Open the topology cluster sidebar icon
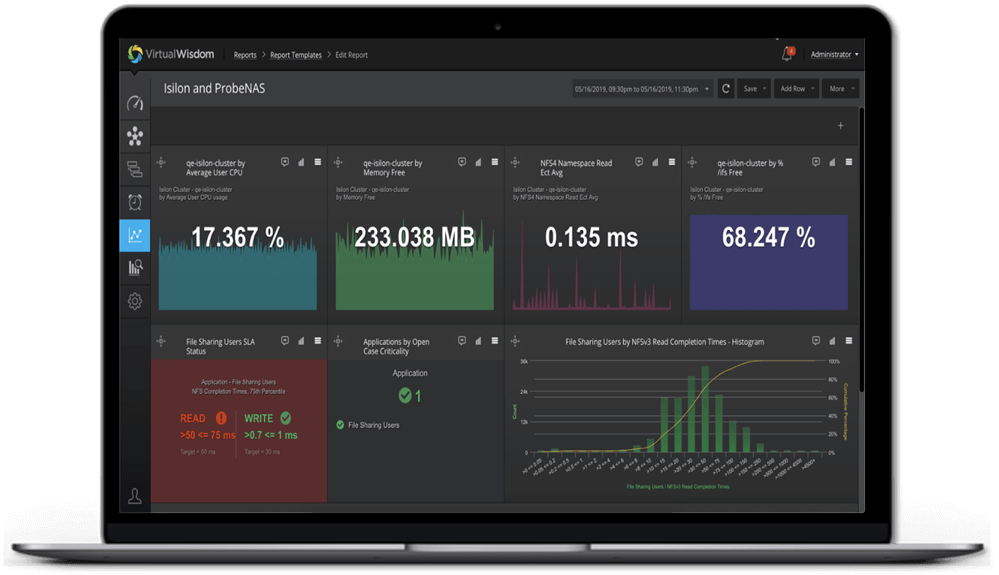The height and width of the screenshot is (575, 999). (x=135, y=136)
